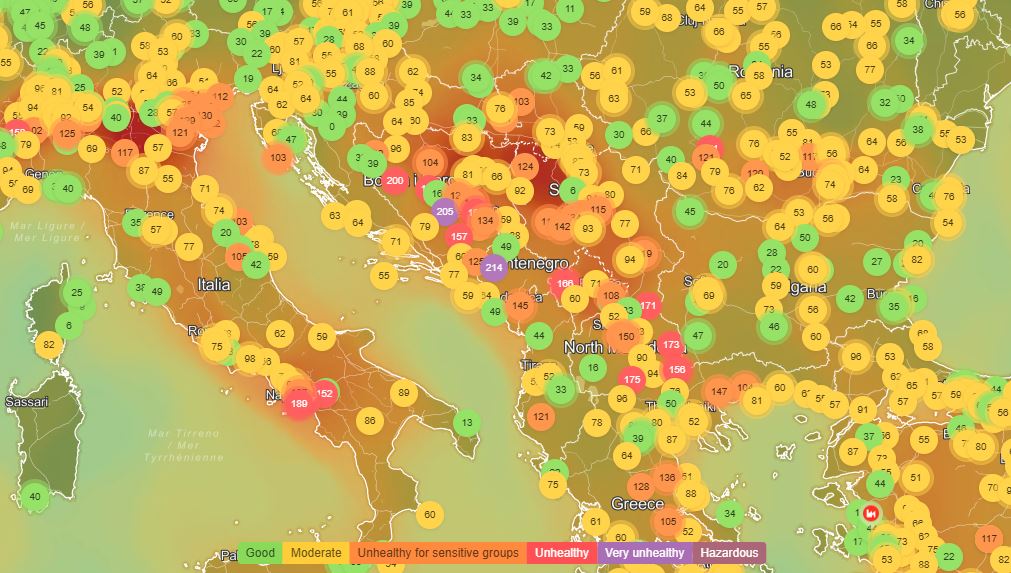The height and width of the screenshot is (573, 1011).
Task: Open the red 166 marker near Montenegro
Action: [565, 283]
